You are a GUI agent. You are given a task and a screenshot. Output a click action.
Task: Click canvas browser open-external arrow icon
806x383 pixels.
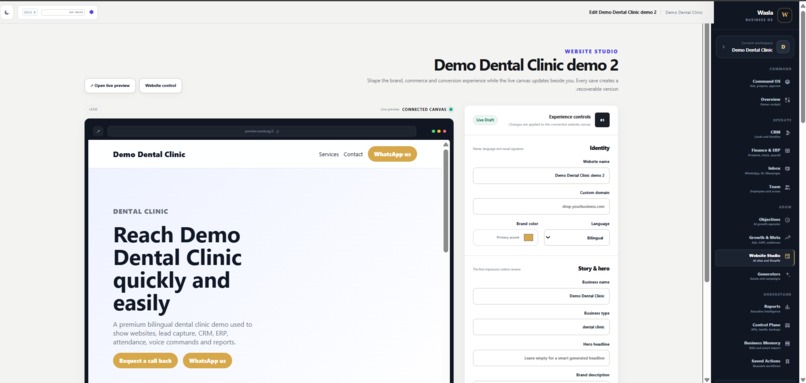pos(98,131)
